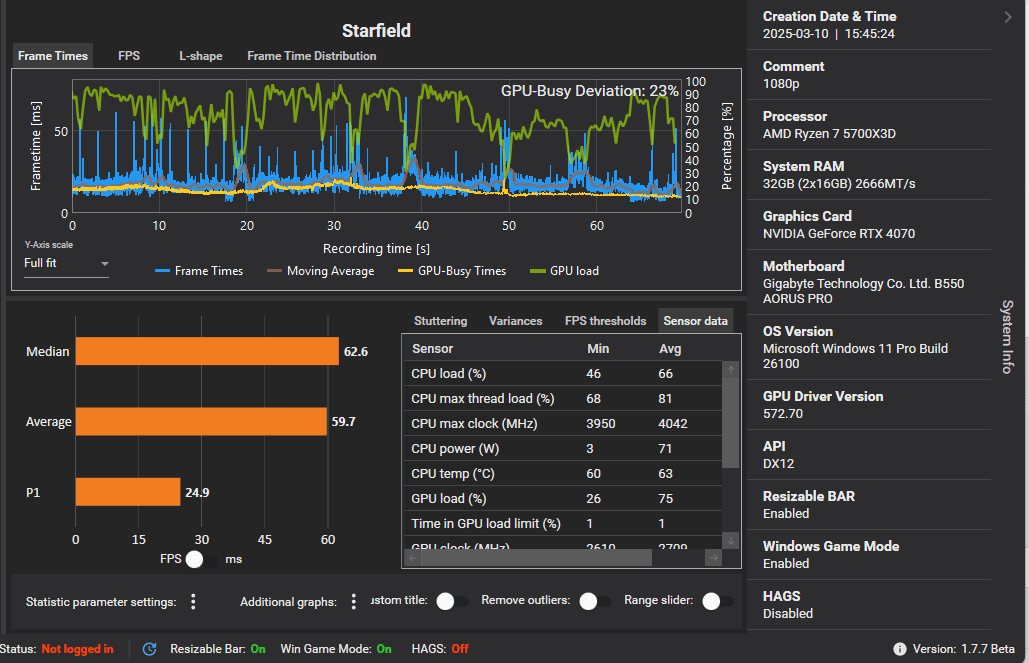Viewport: 1029px width, 663px height.
Task: Click the Median bar in chart
Action: (207, 351)
